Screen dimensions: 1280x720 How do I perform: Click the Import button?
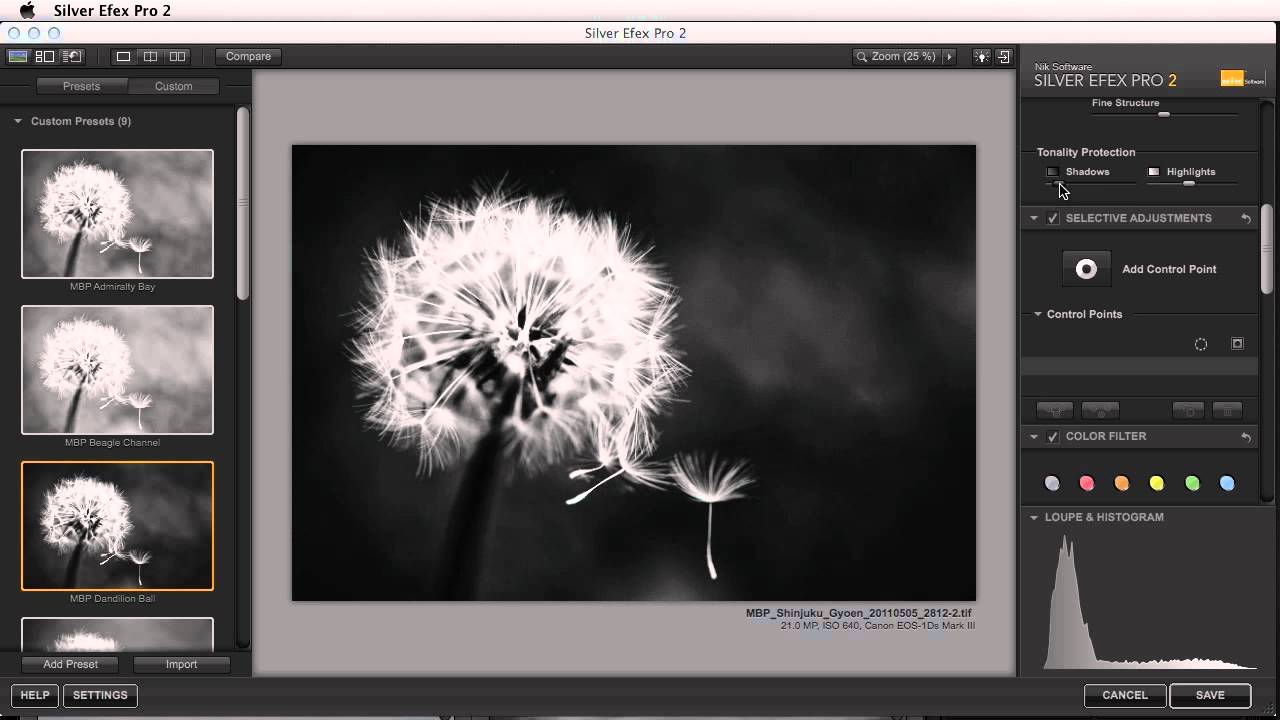coord(181,664)
